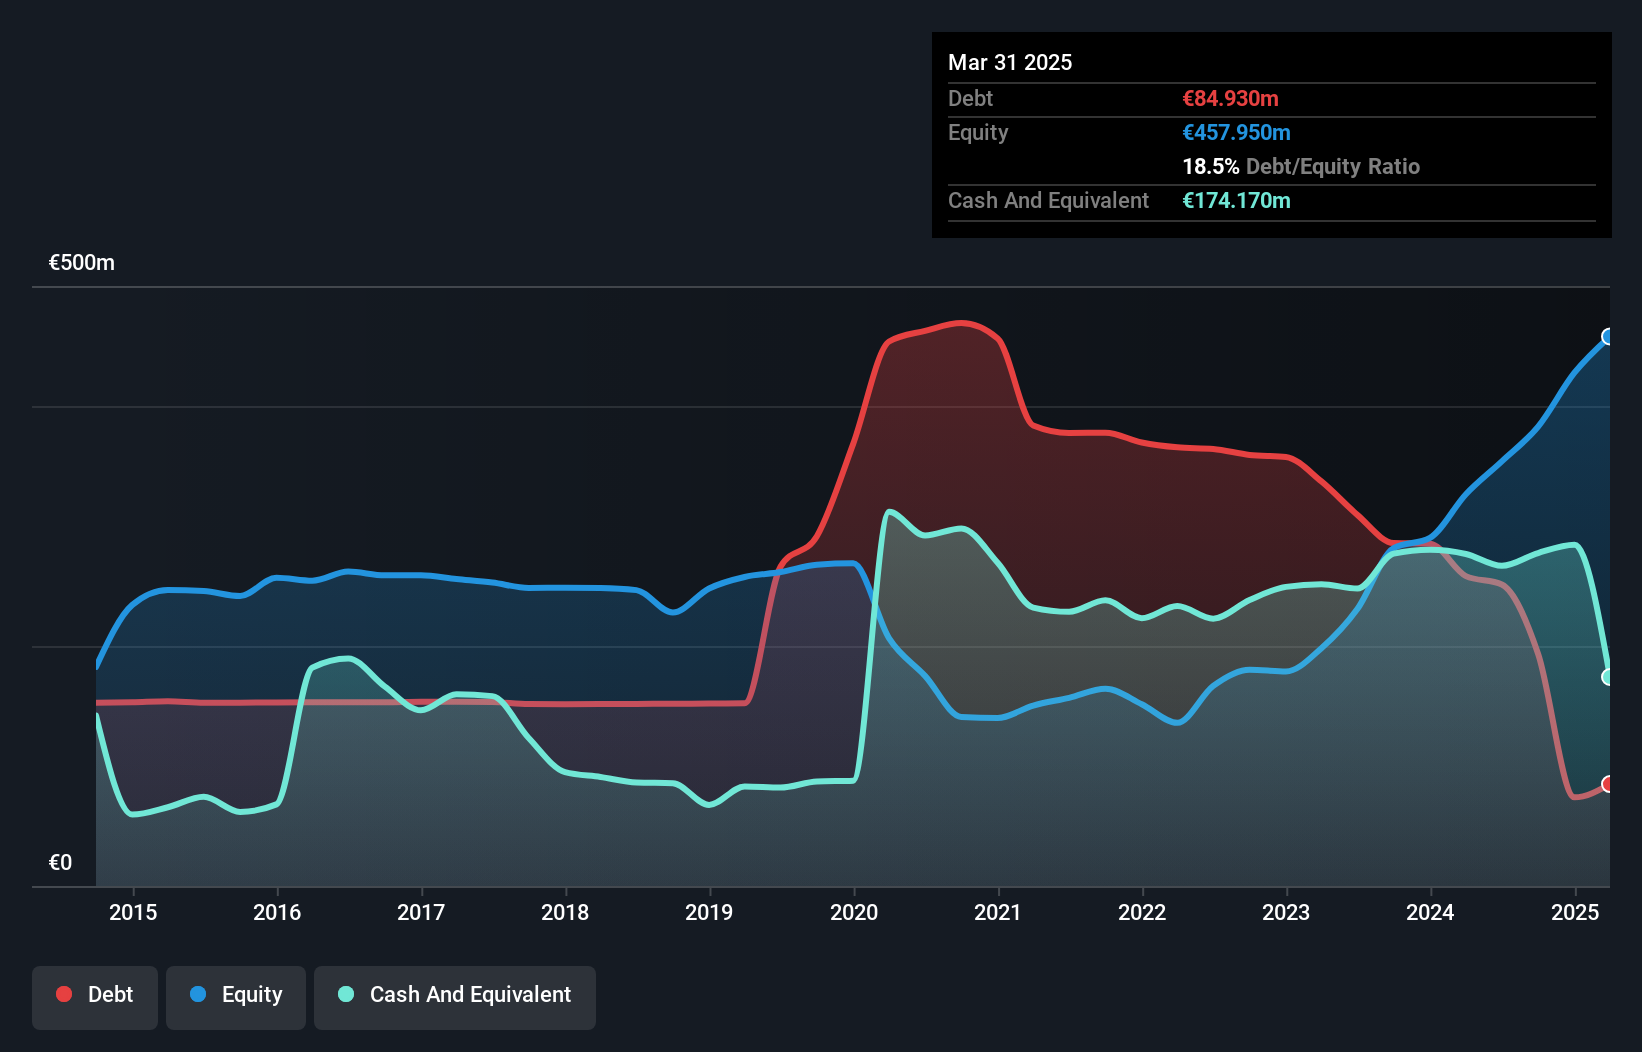Click the 2017 x-axis label
The width and height of the screenshot is (1642, 1052).
click(x=421, y=912)
